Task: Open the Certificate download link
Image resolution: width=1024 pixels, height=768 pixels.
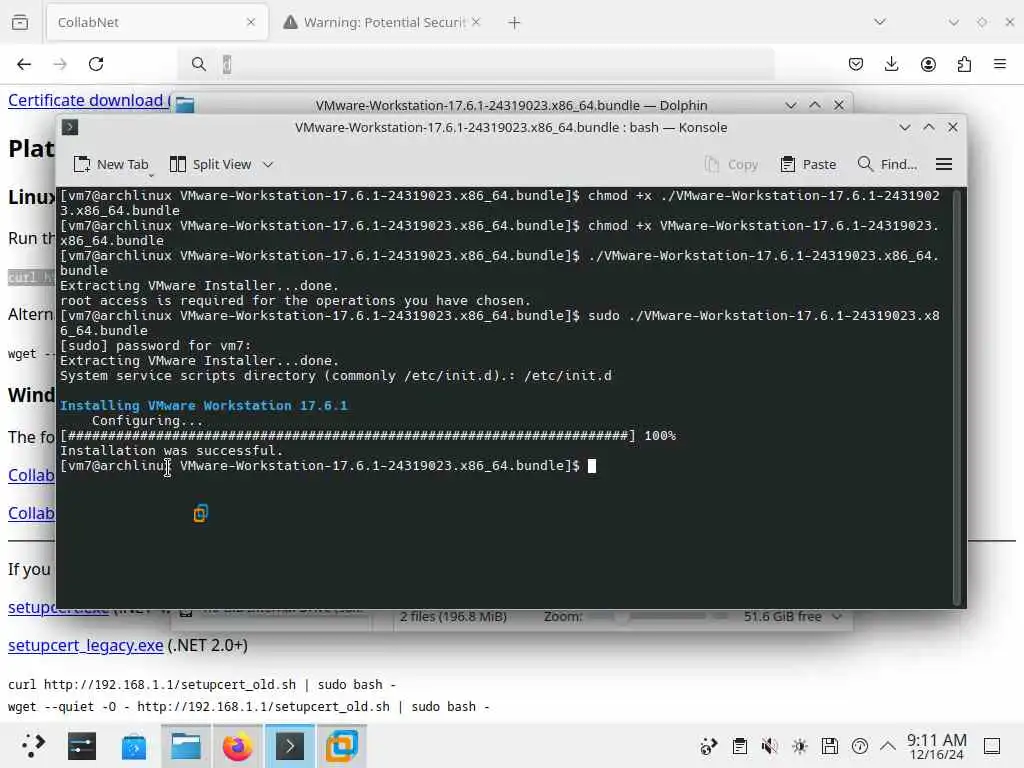Action: point(89,101)
